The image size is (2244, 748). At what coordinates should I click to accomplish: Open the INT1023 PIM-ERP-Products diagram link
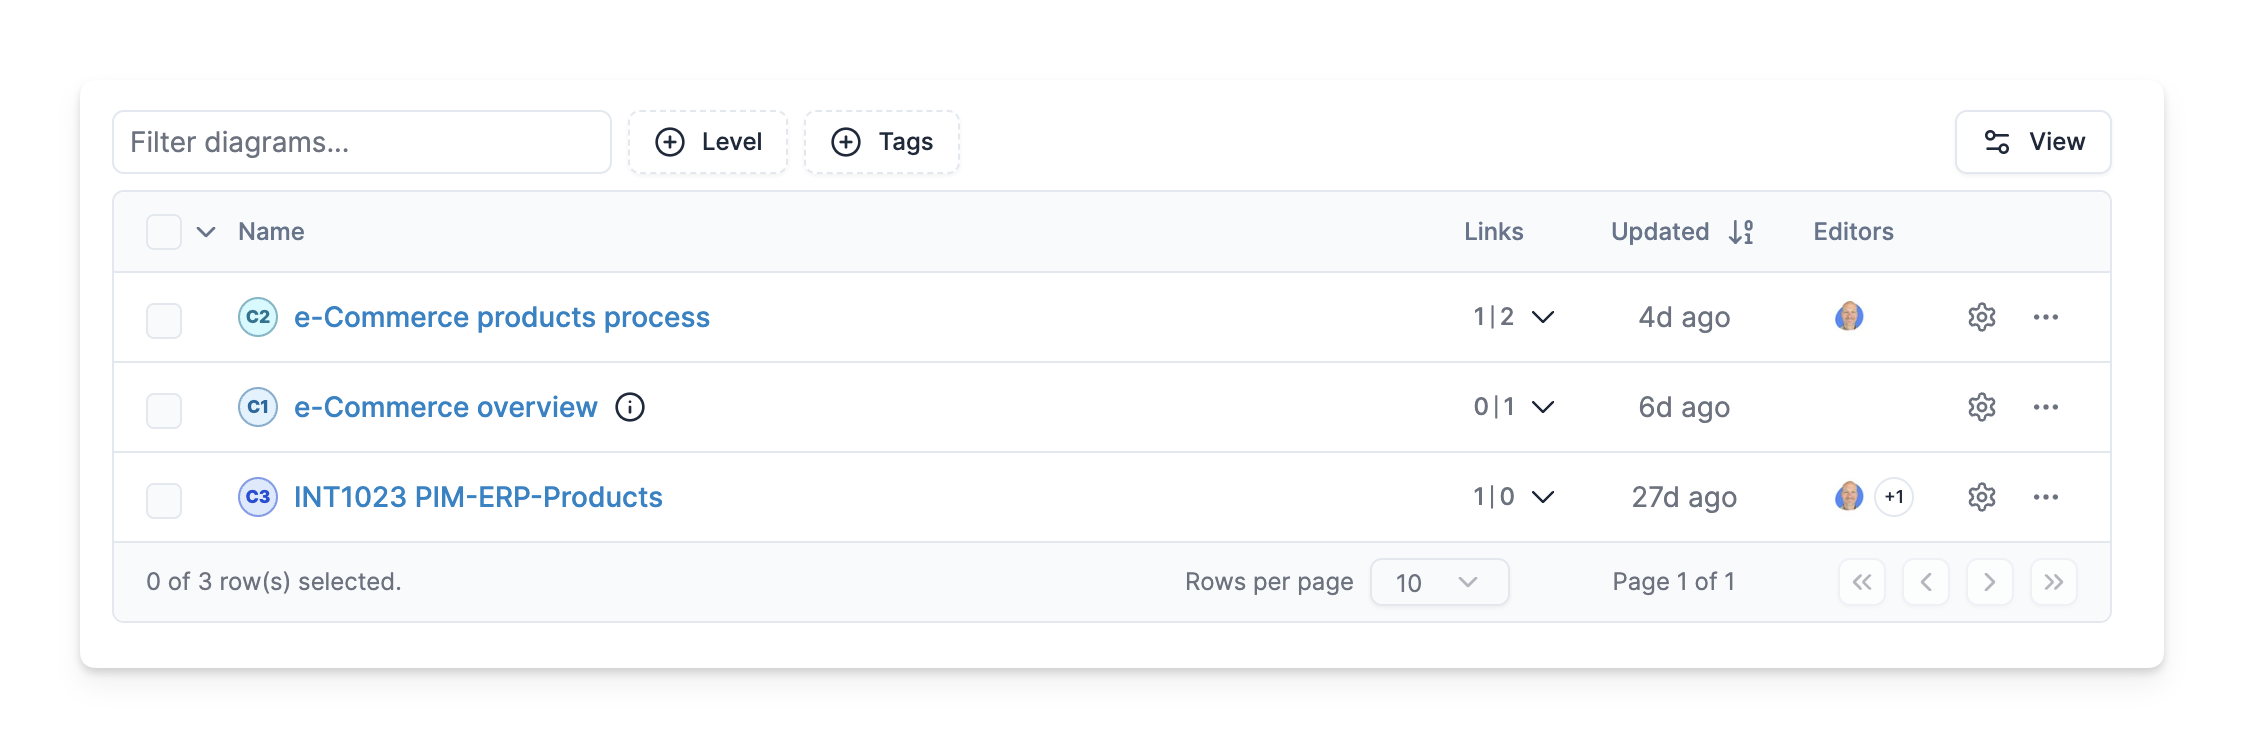point(478,497)
